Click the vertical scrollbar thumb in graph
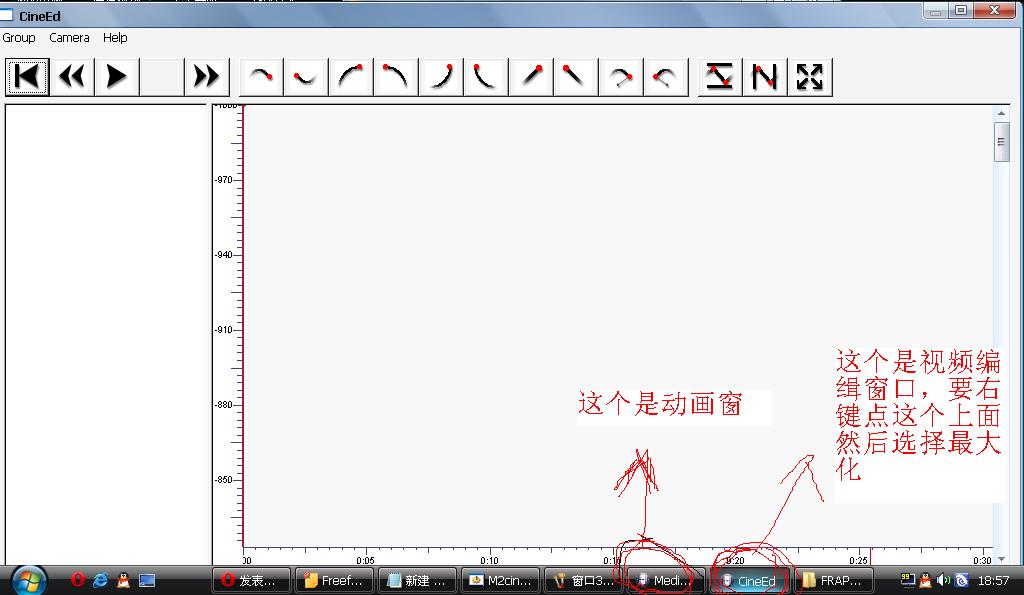This screenshot has height=595, width=1024. 1001,142
